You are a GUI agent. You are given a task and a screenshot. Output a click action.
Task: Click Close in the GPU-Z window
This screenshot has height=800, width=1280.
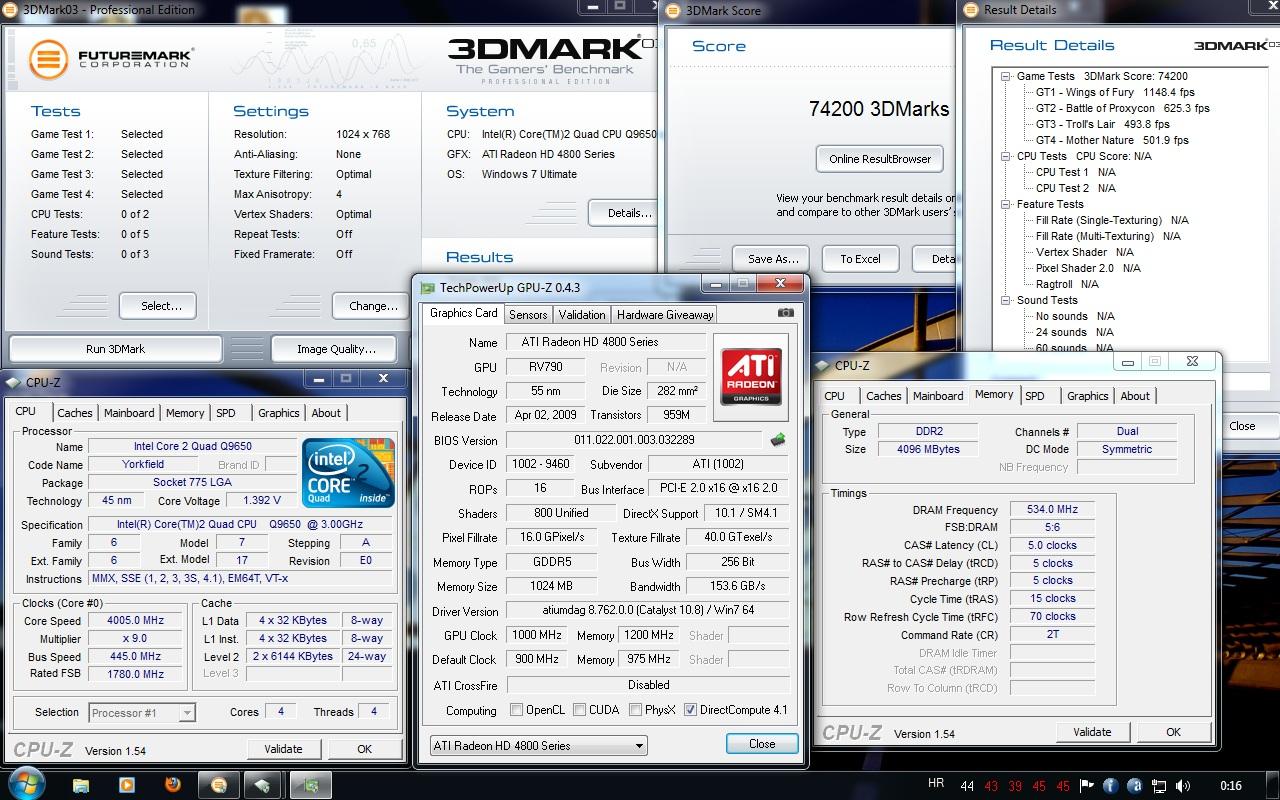pyautogui.click(x=762, y=744)
